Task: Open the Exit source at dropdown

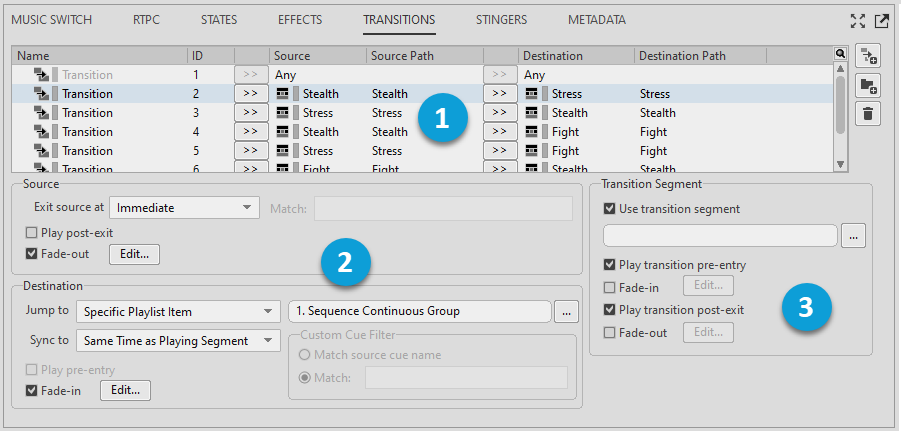Action: coord(184,208)
